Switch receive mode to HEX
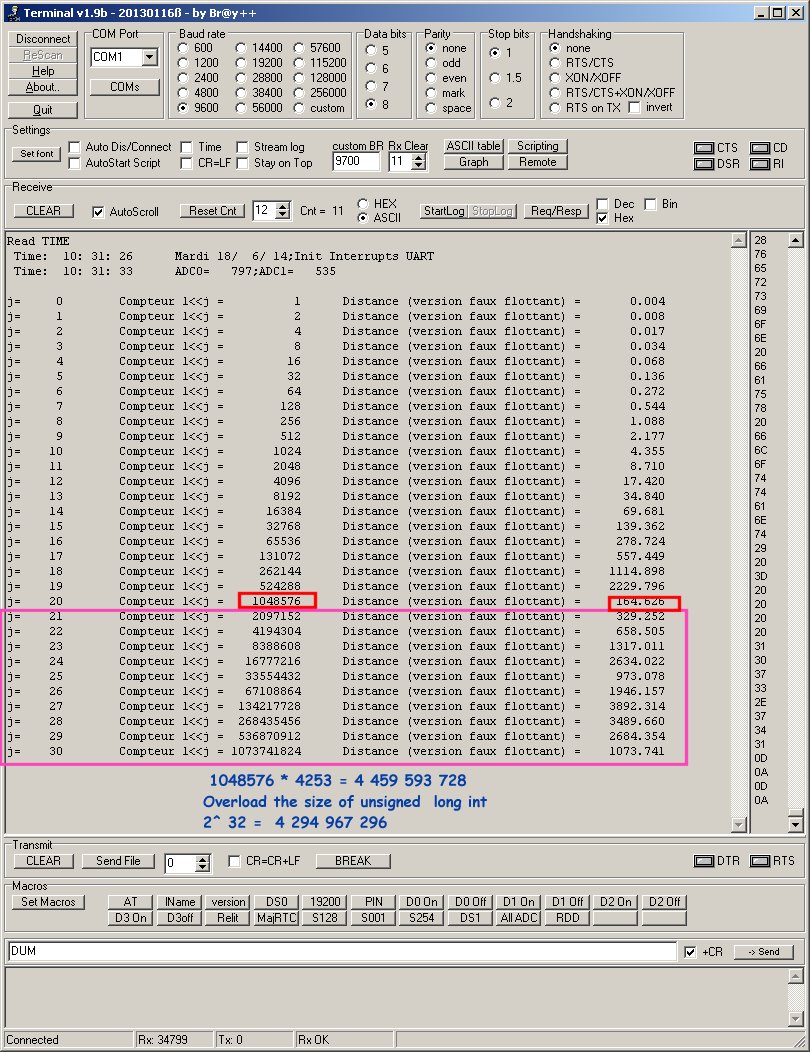 (363, 203)
